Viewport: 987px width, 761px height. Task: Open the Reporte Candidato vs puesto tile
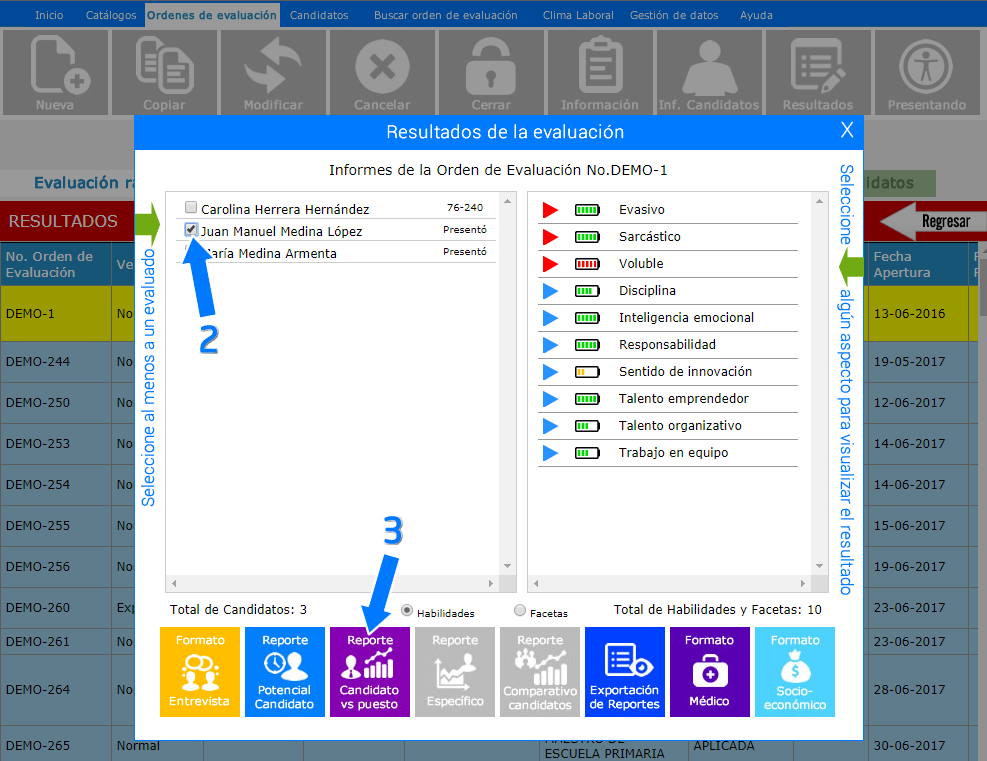coord(369,672)
